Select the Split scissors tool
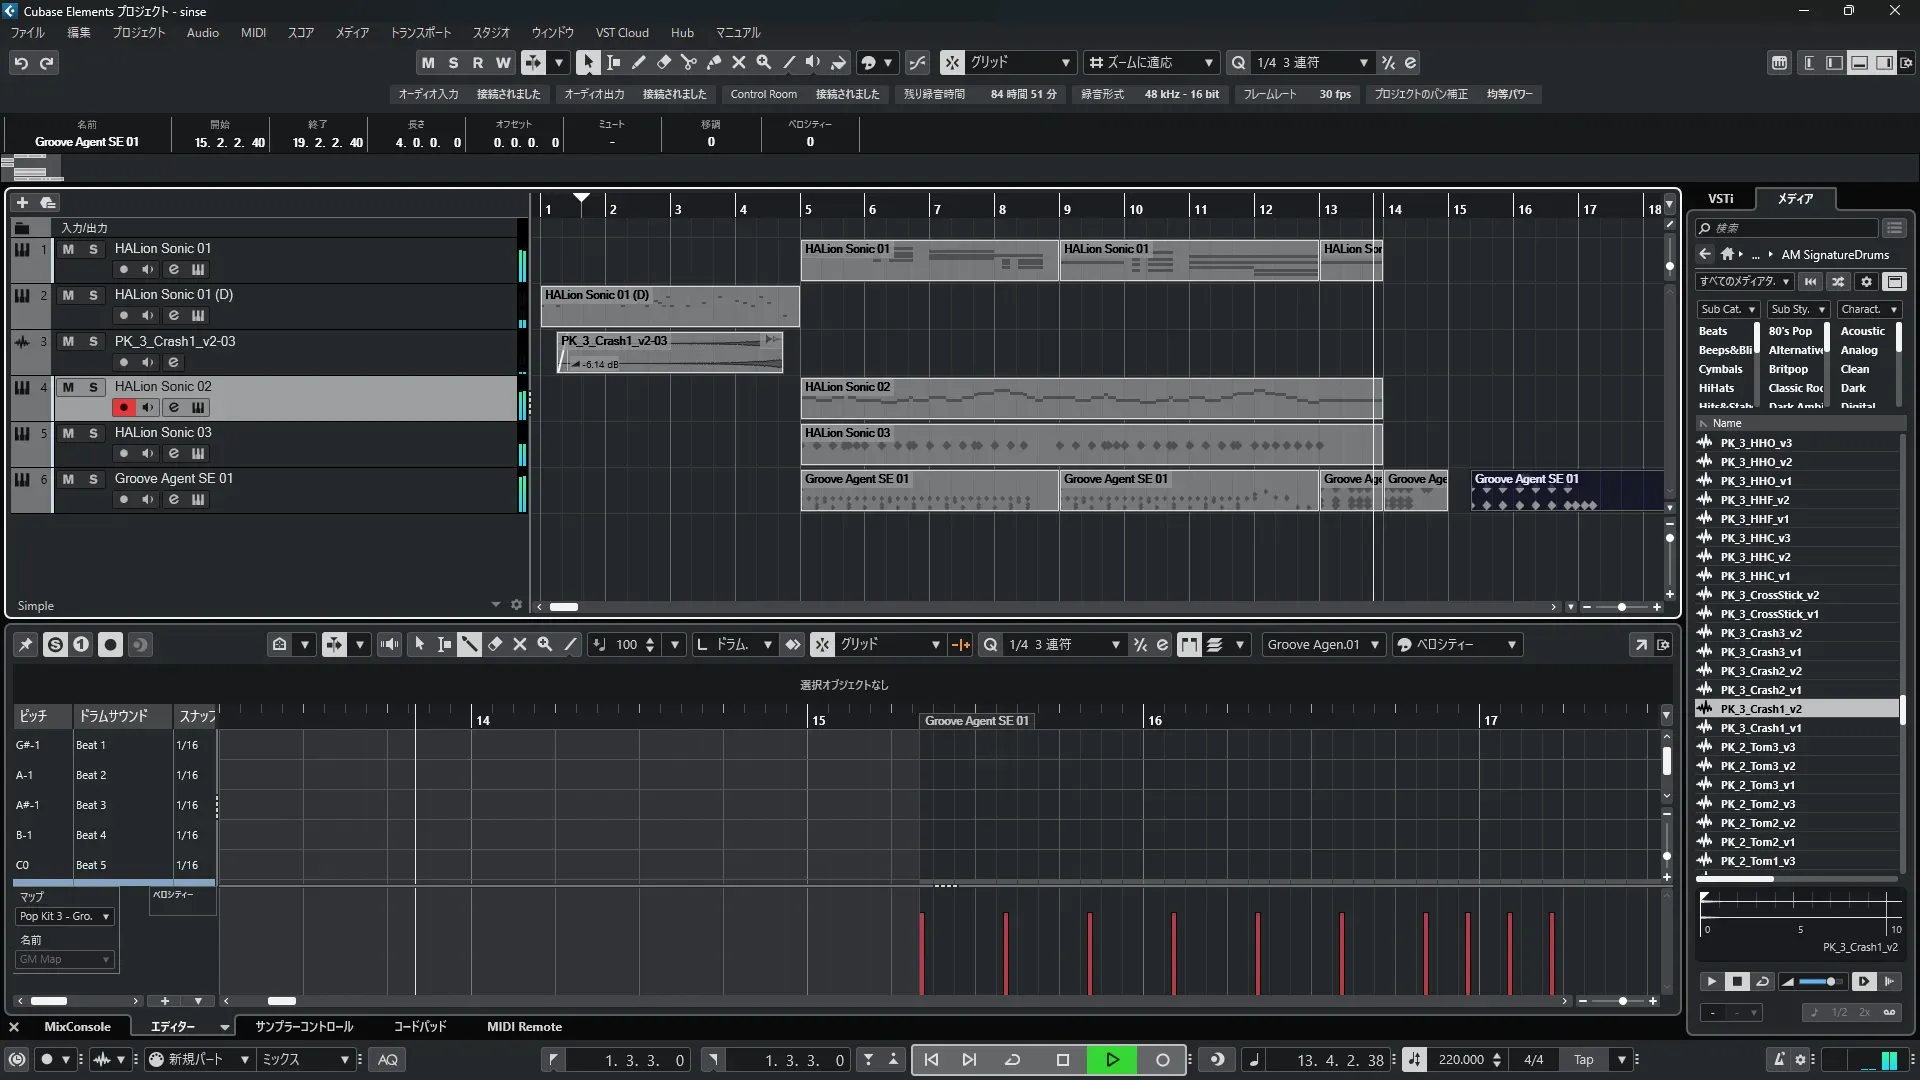 coord(688,62)
